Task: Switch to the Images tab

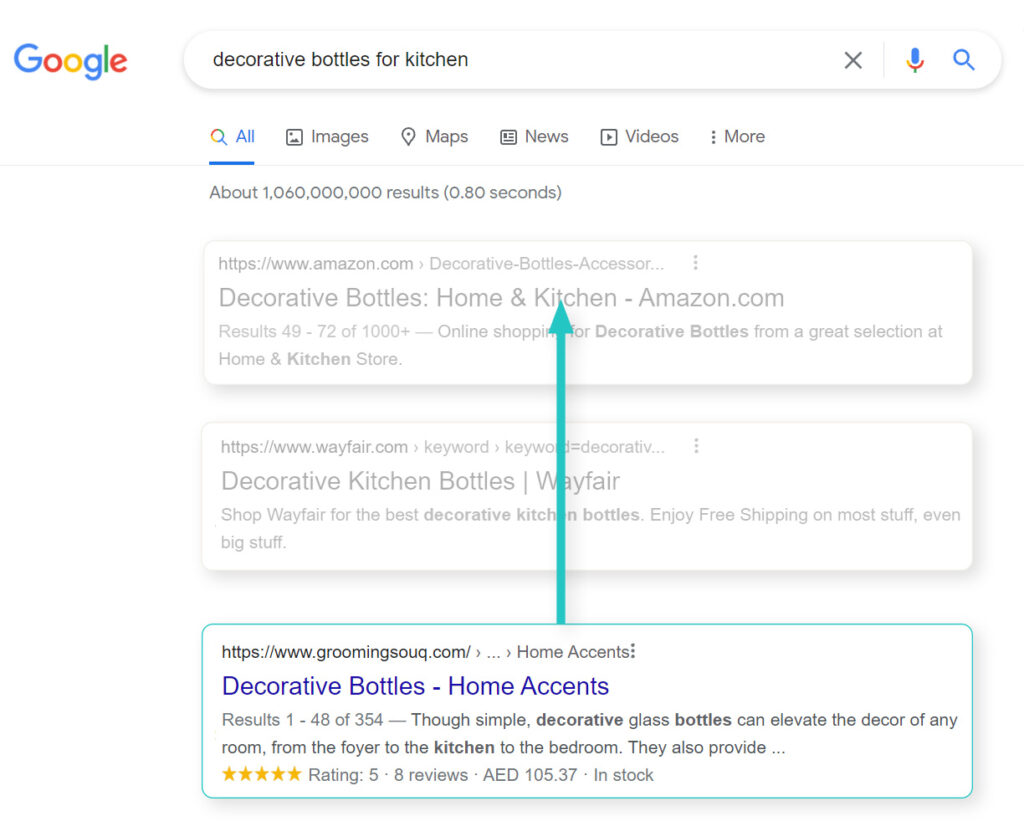Action: point(327,137)
